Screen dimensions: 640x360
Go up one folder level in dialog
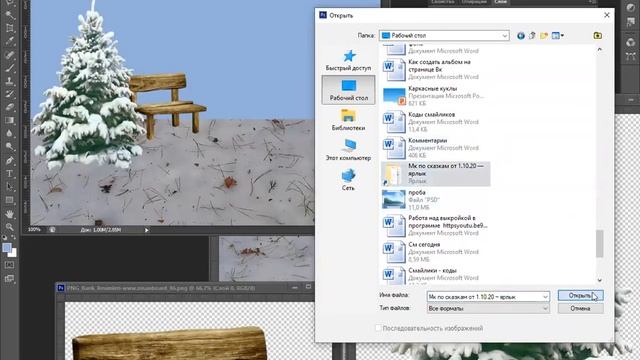(532, 36)
